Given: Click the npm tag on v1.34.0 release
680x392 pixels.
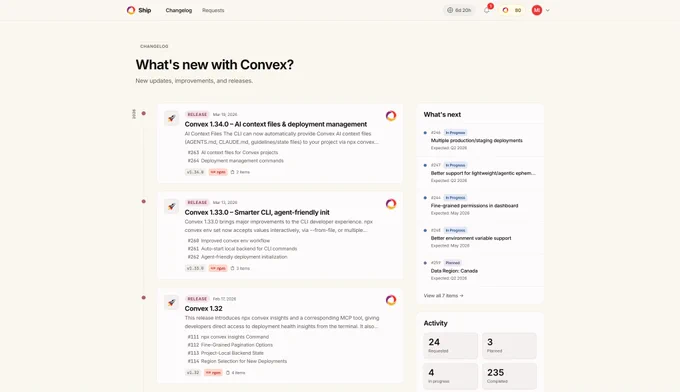Looking at the screenshot, I should click(x=218, y=172).
